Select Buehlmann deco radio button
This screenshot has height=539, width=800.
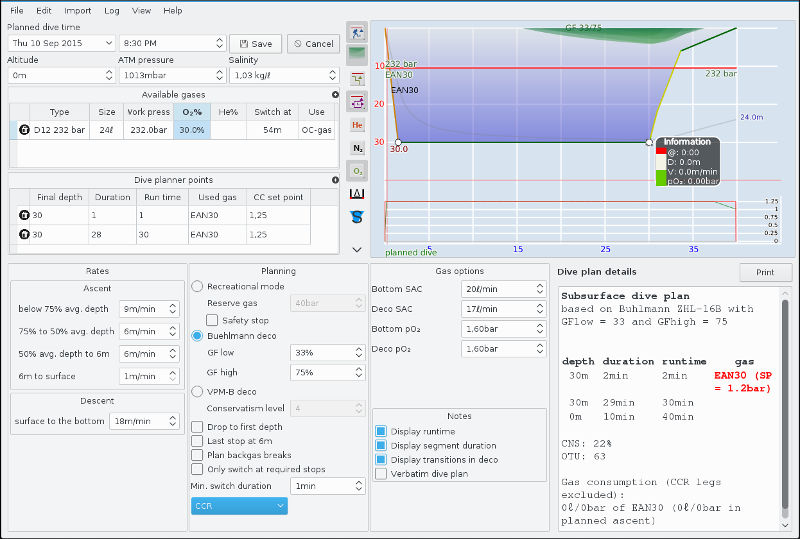coord(197,336)
